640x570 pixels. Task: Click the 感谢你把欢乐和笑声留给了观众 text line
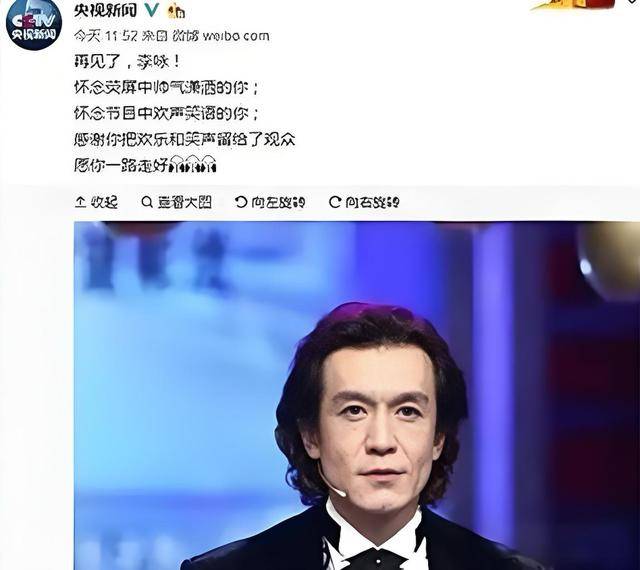(184, 140)
